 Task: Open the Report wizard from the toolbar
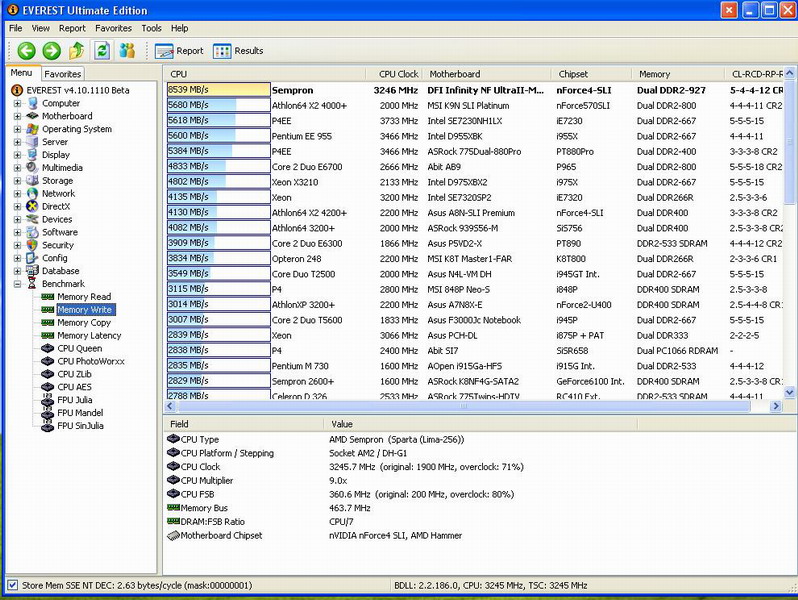coord(179,51)
